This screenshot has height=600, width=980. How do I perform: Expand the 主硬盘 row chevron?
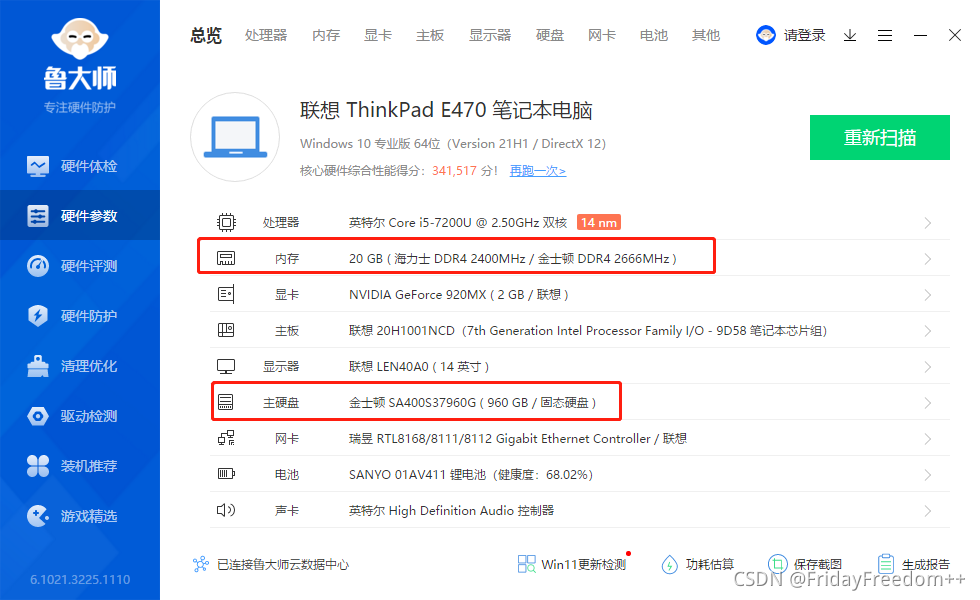(x=928, y=403)
